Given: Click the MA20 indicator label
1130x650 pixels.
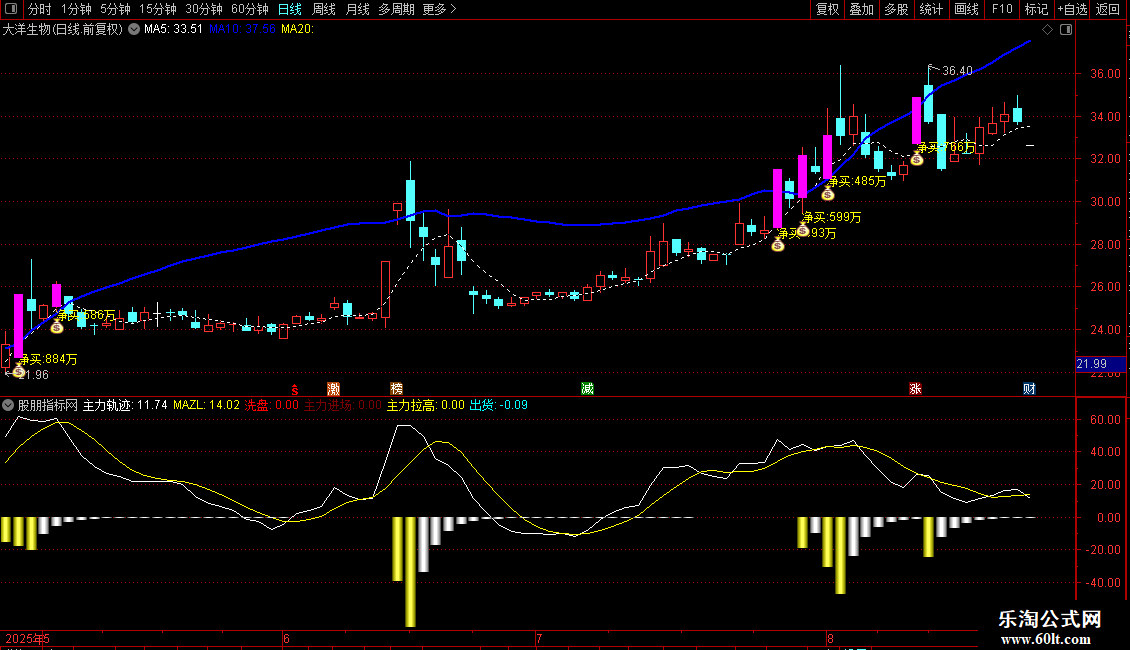Looking at the screenshot, I should click(x=297, y=30).
